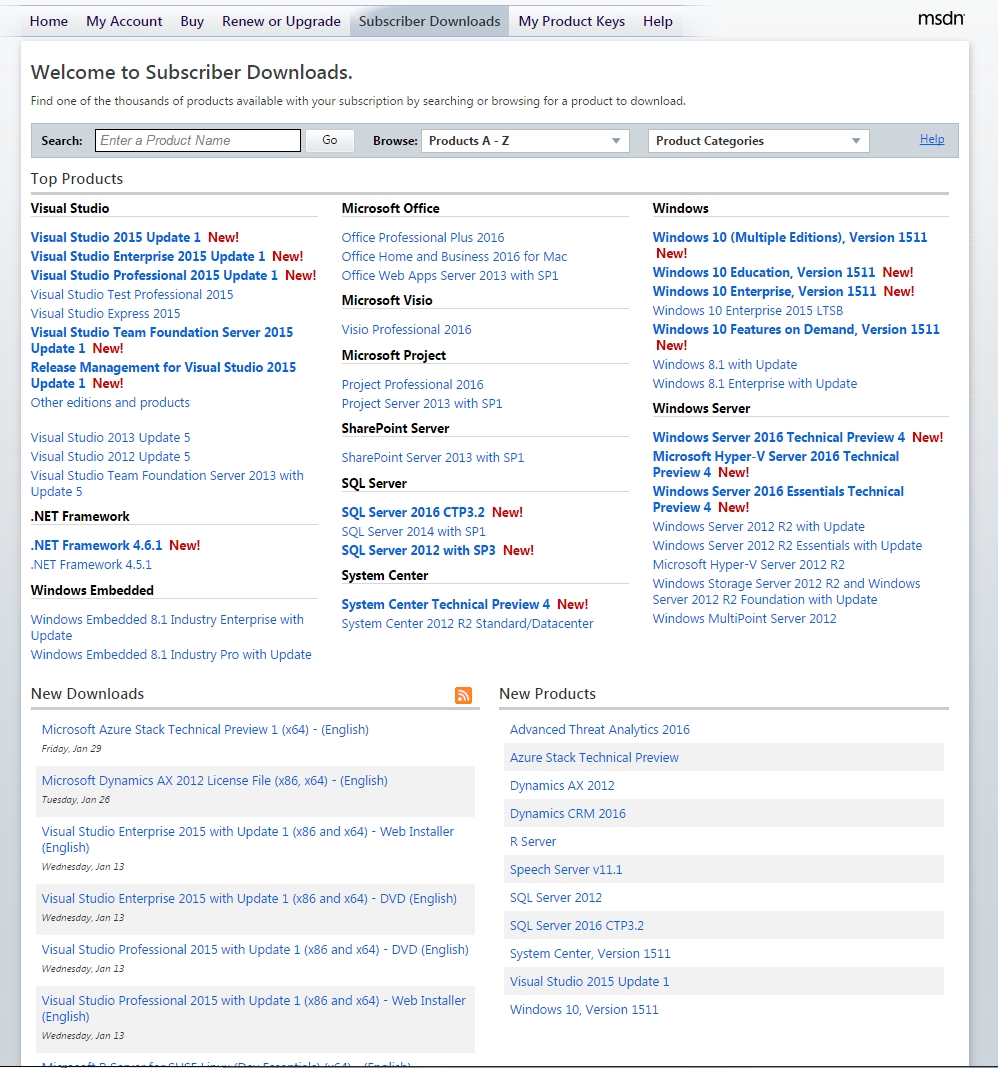Screen dimensions: 998x1068
Task: Open Windows Server 2016 Technical Preview 4
Action: 779,438
